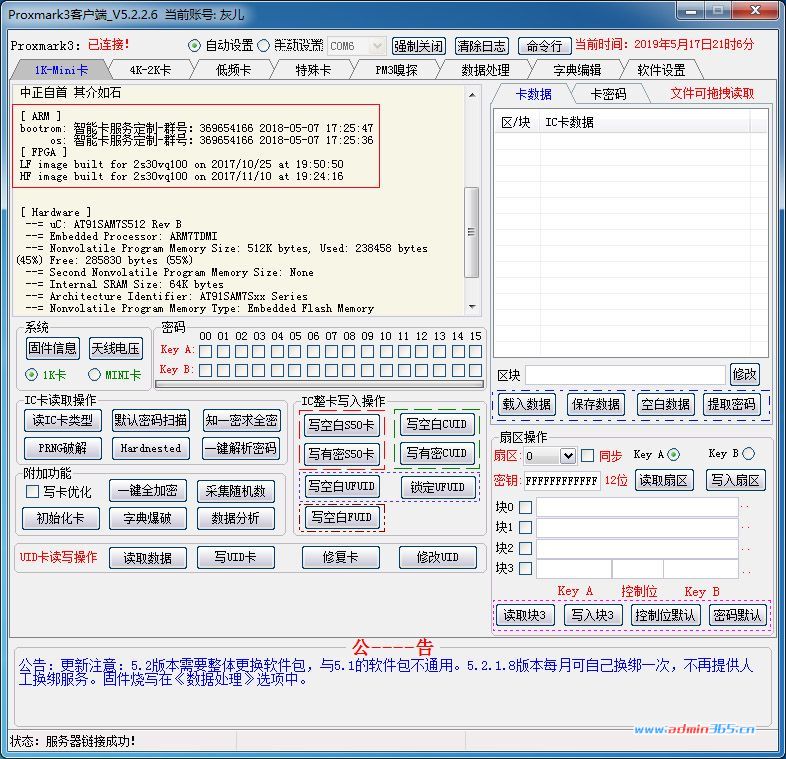Open the 特殊卡 tab
Screen dimensions: 786x759
[x=313, y=70]
